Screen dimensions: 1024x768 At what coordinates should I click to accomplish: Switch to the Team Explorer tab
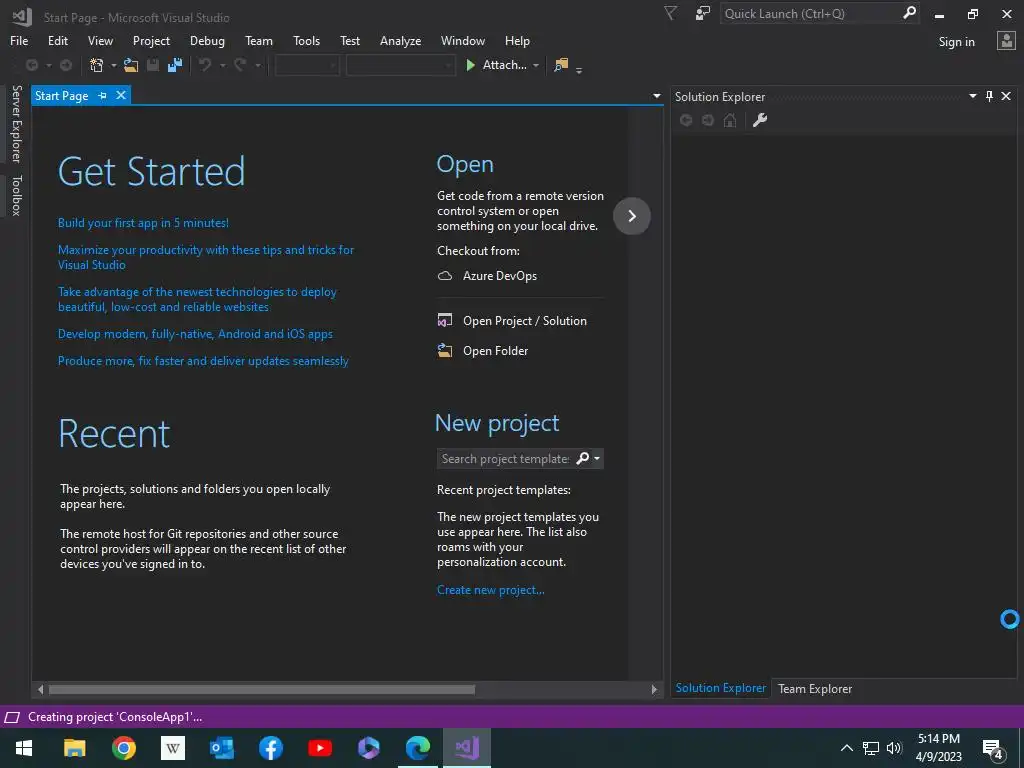pyautogui.click(x=814, y=688)
